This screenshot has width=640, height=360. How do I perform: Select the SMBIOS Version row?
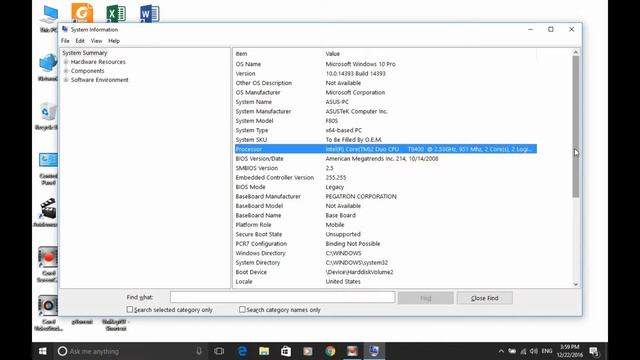(386, 168)
